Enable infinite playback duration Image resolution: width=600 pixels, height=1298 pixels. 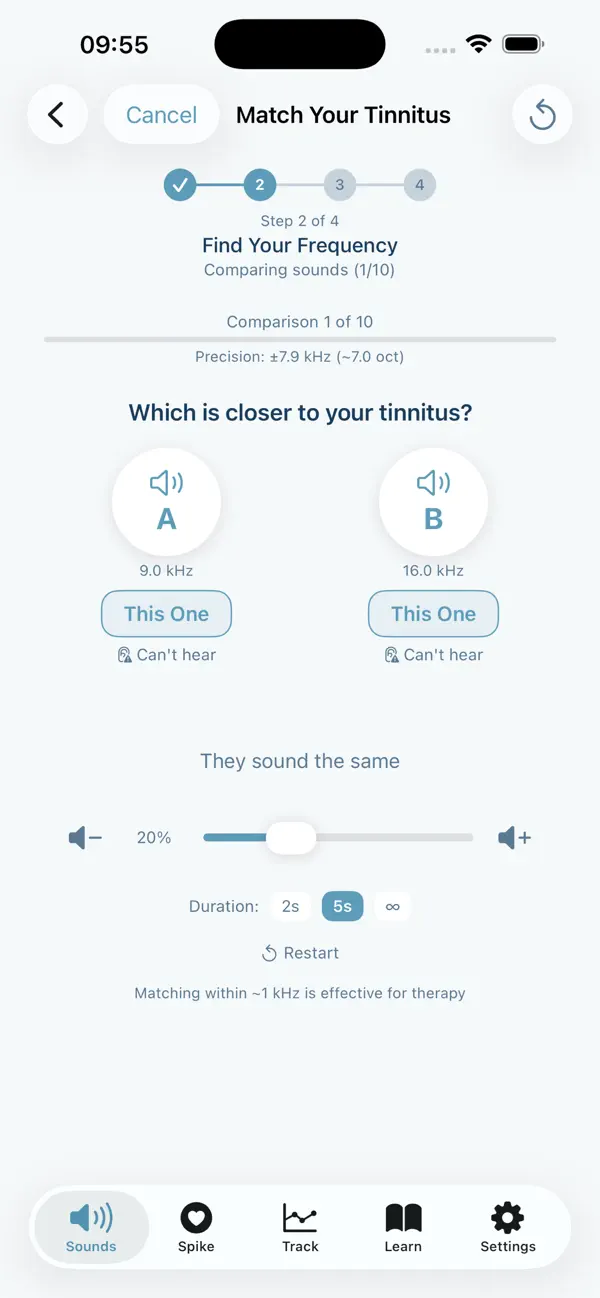(392, 906)
